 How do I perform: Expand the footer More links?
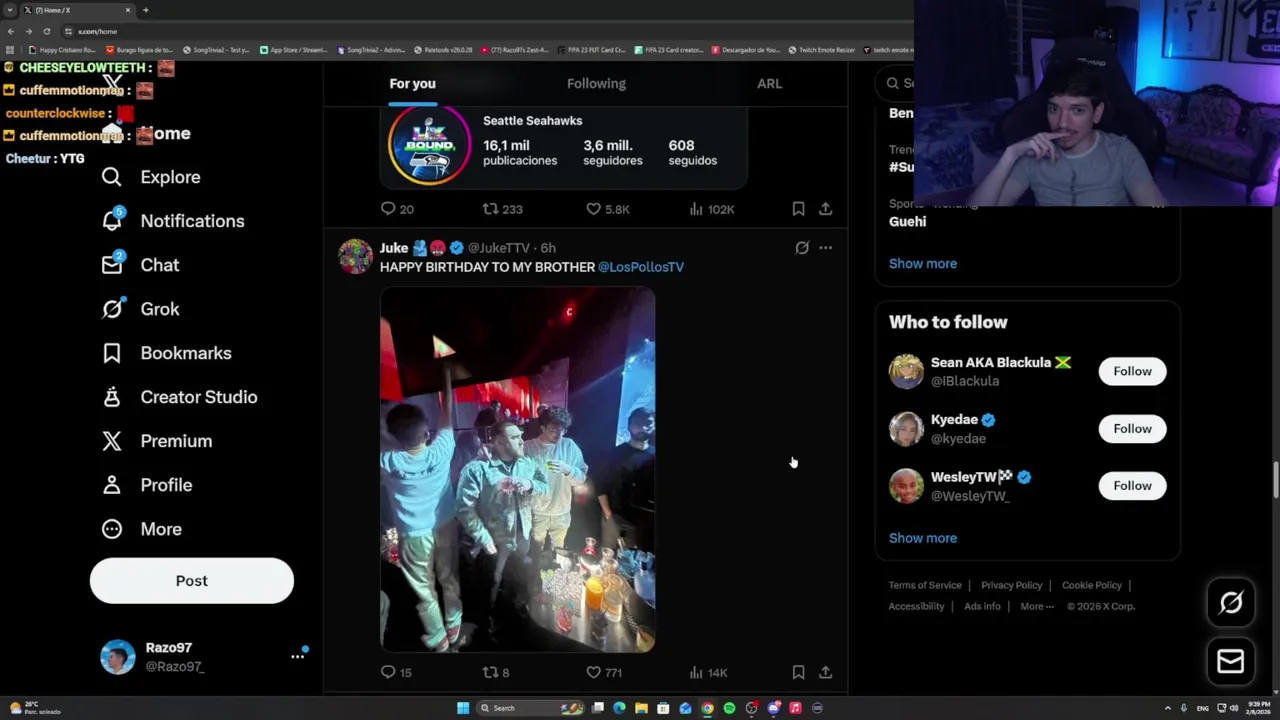1037,606
